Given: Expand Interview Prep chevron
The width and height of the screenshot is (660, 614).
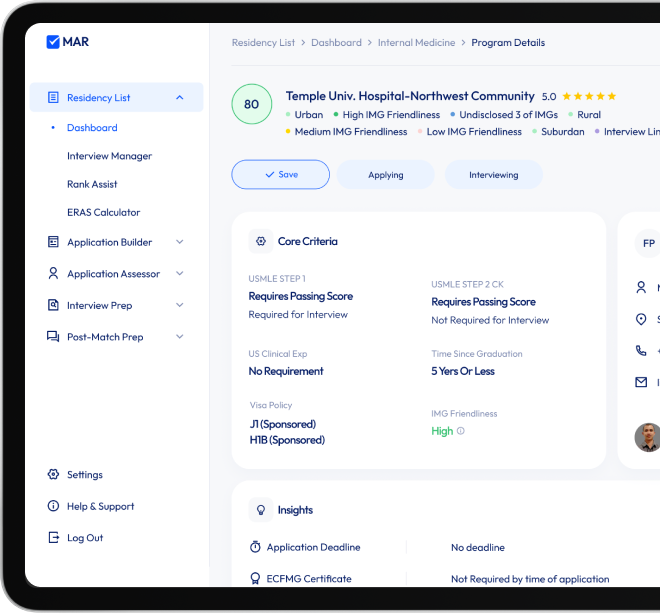Looking at the screenshot, I should click(x=180, y=305).
